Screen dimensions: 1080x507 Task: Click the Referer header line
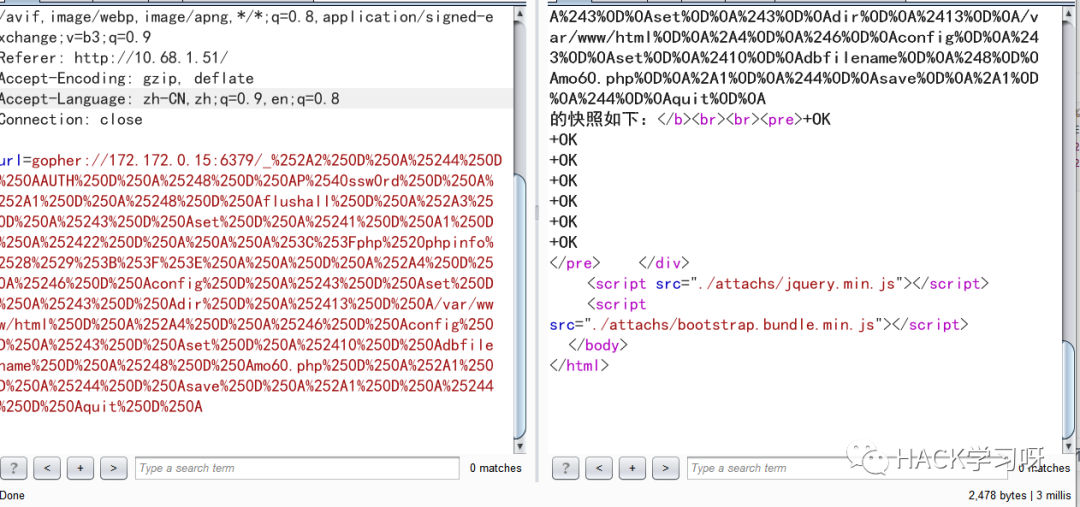tap(114, 58)
